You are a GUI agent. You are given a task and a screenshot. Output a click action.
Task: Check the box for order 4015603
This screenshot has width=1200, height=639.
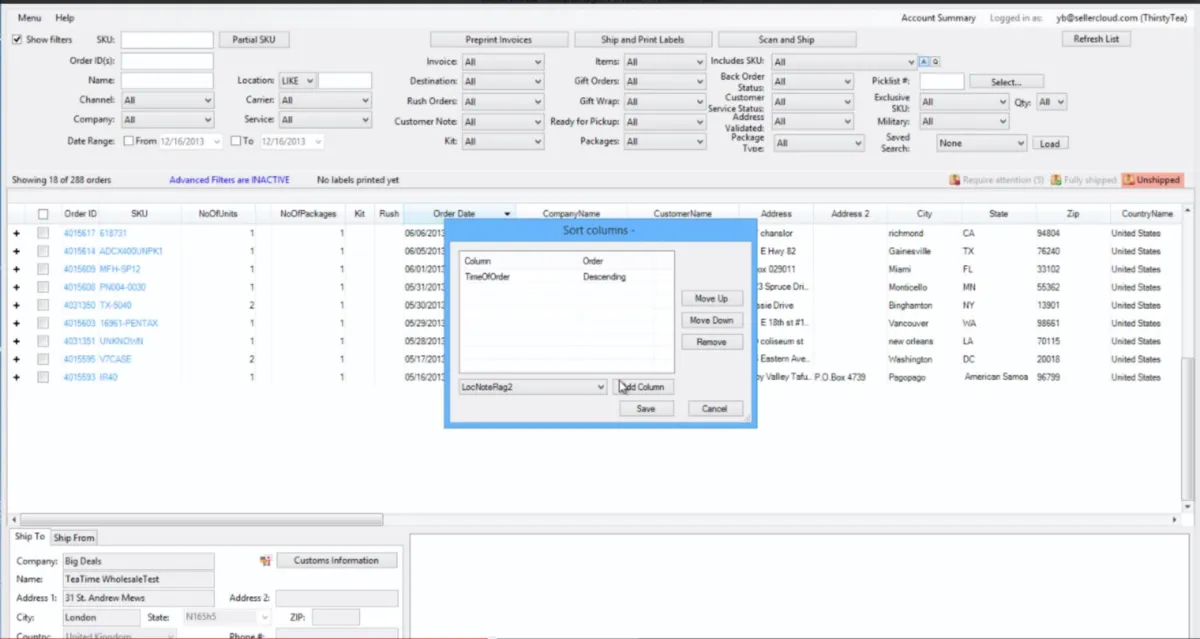[43, 323]
